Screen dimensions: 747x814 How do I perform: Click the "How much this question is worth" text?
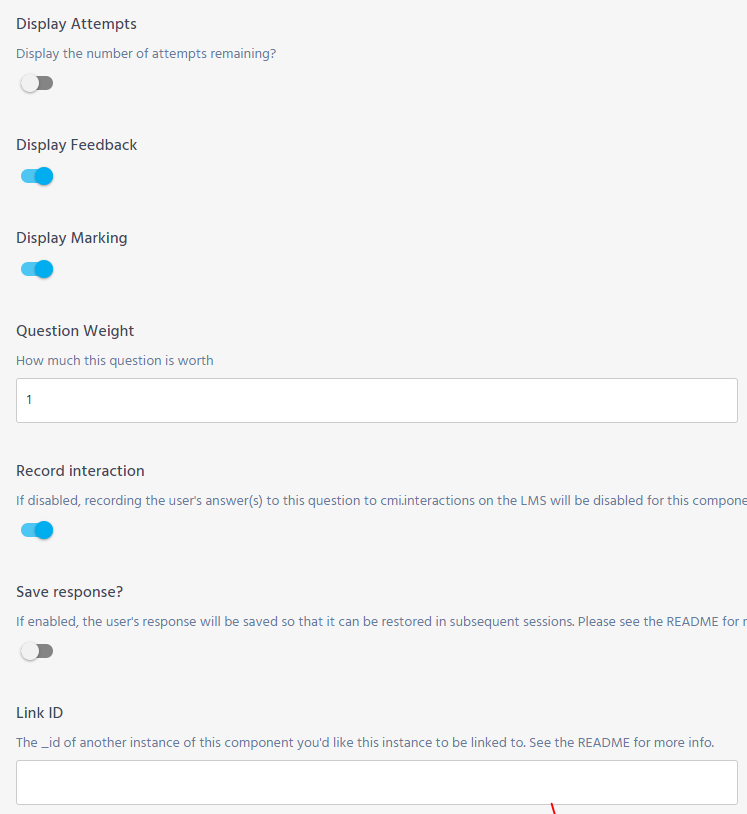click(115, 361)
